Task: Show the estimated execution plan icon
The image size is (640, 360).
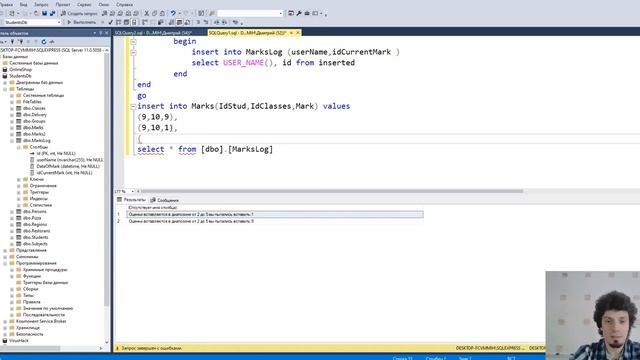Action: [x=118, y=22]
